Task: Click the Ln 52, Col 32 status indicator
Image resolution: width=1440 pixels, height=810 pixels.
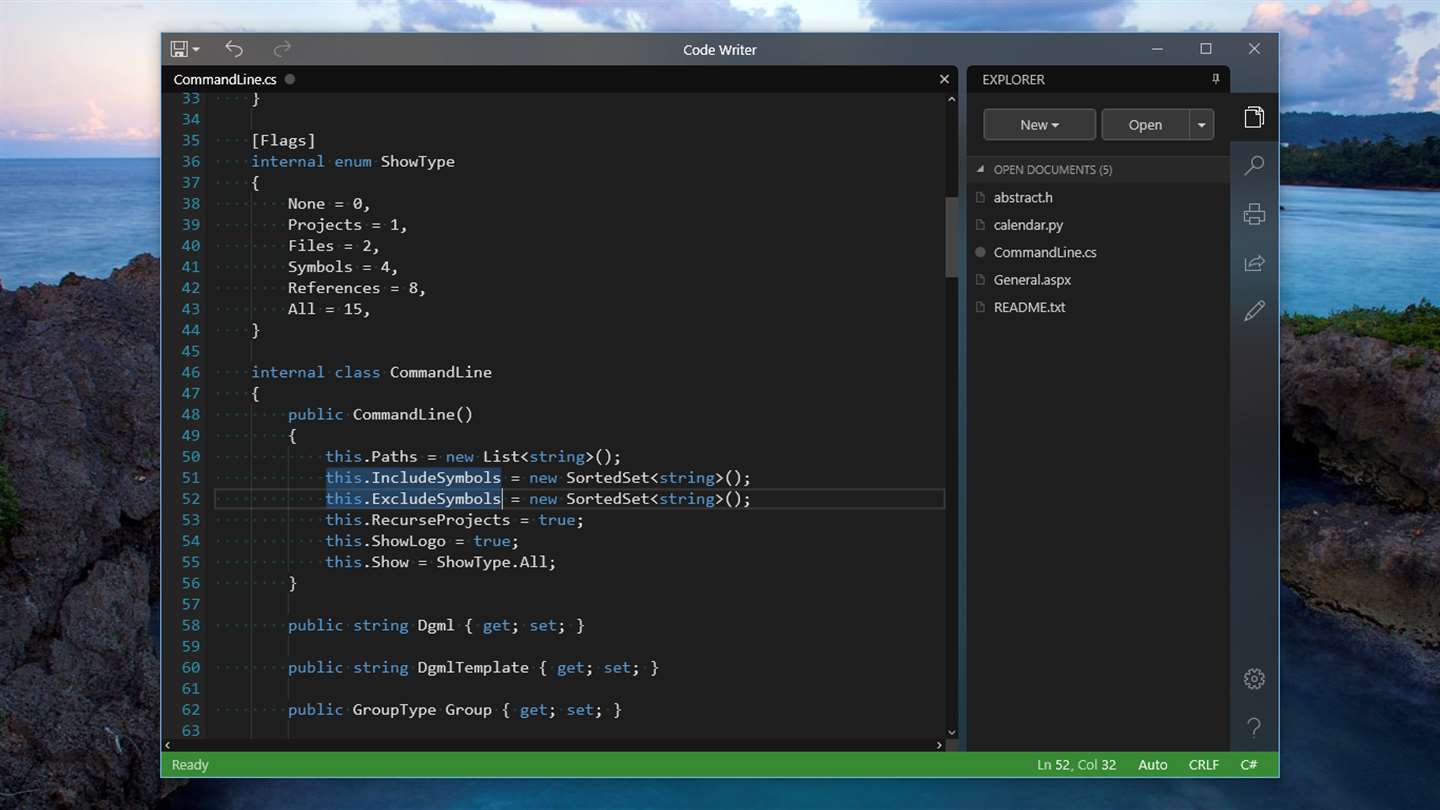Action: [x=1076, y=765]
